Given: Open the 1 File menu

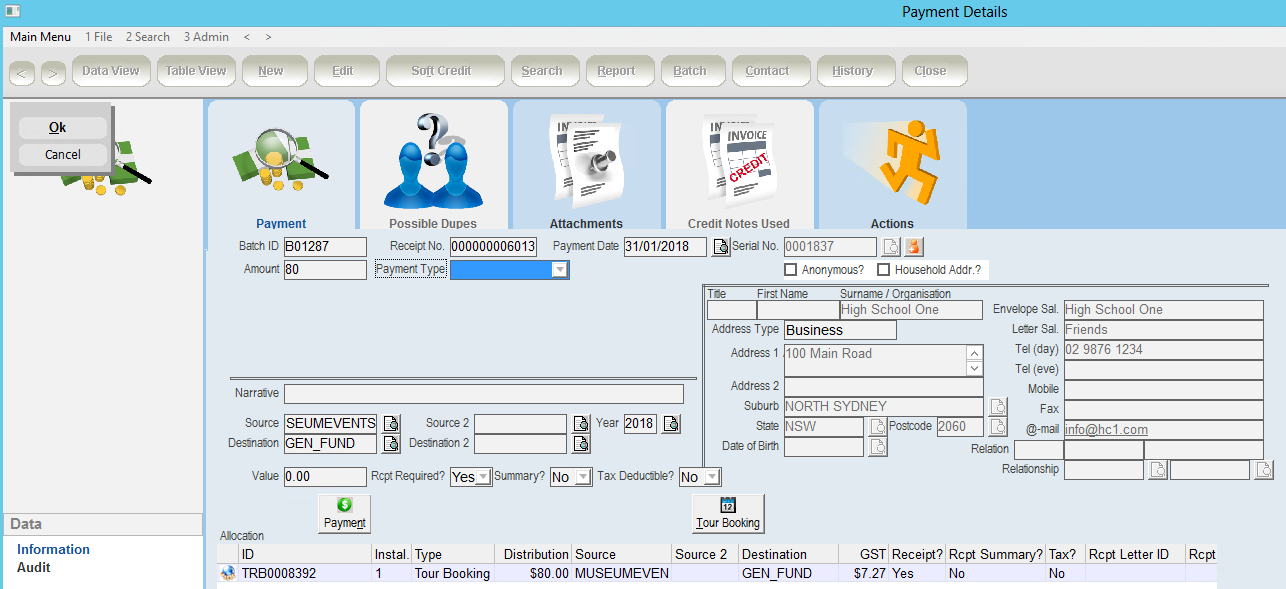Looking at the screenshot, I should pyautogui.click(x=99, y=37).
